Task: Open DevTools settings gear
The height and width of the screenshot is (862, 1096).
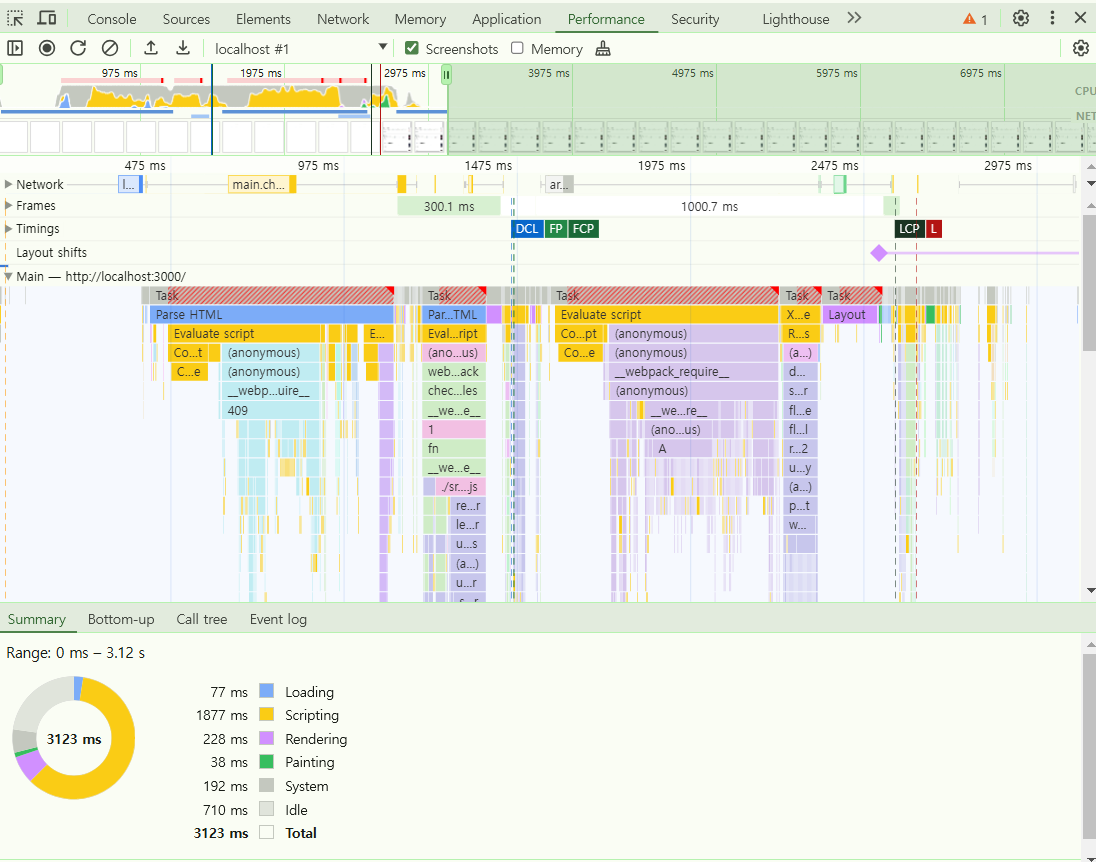Action: (x=1021, y=18)
